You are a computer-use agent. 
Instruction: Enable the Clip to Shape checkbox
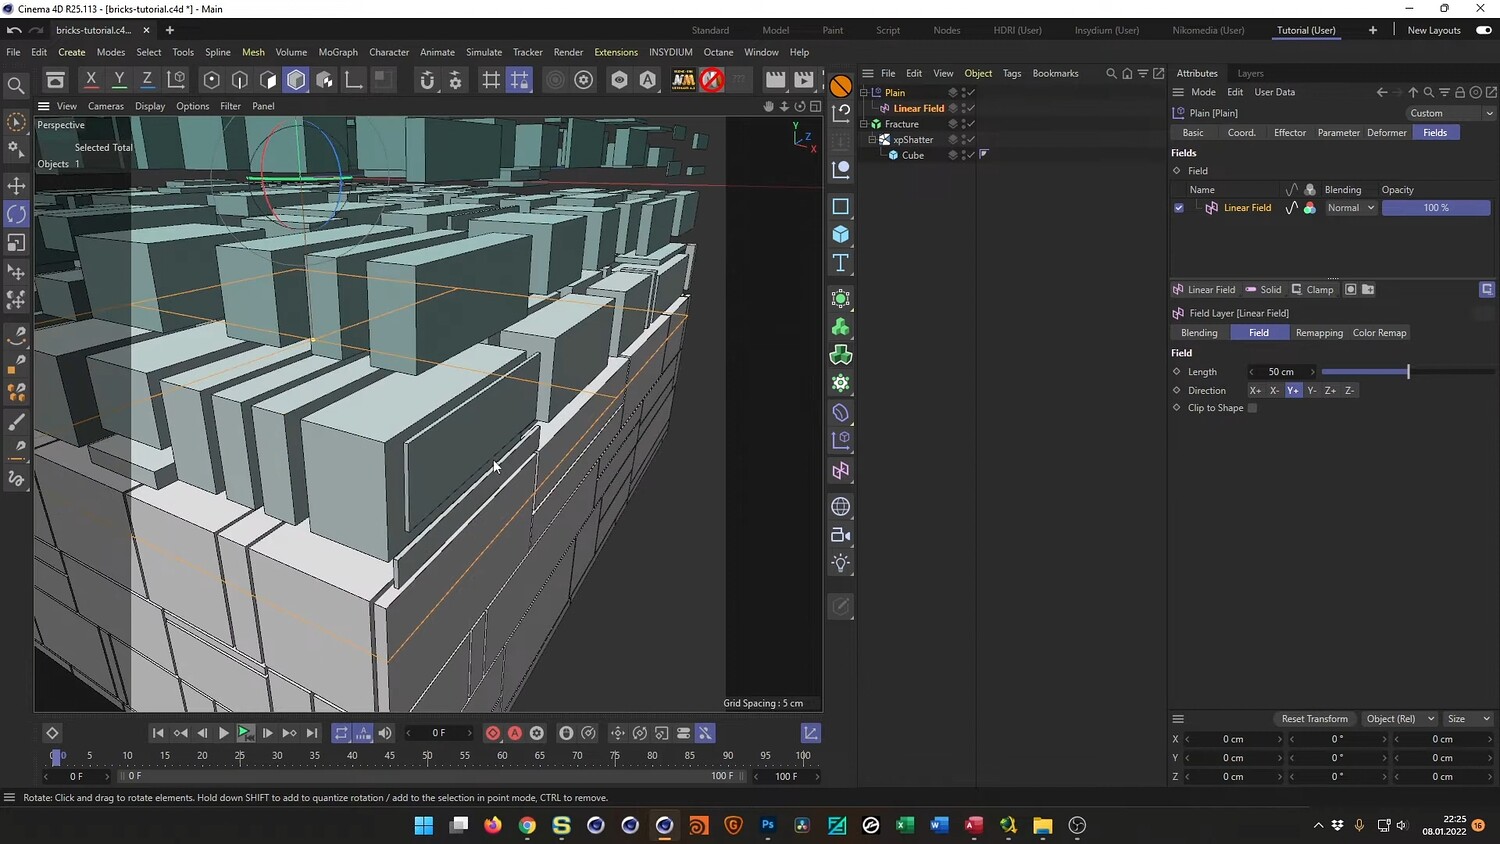tap(1252, 408)
